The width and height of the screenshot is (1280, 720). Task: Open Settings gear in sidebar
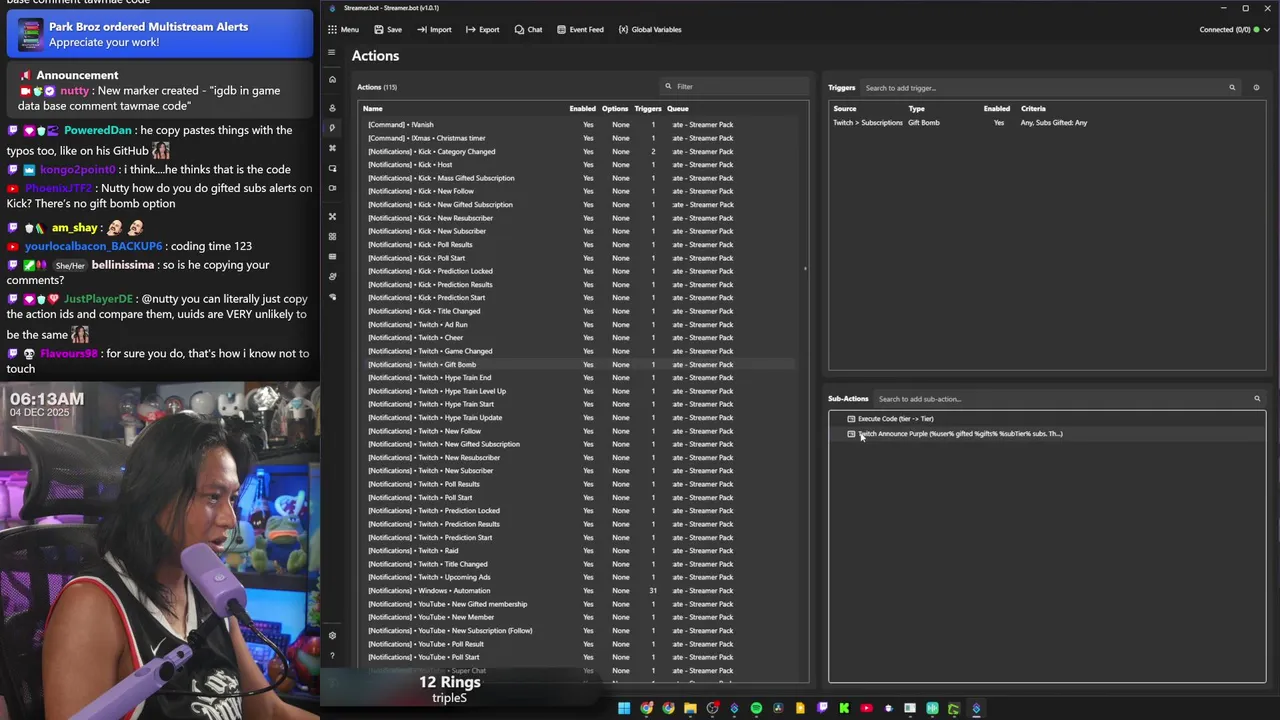click(x=332, y=635)
